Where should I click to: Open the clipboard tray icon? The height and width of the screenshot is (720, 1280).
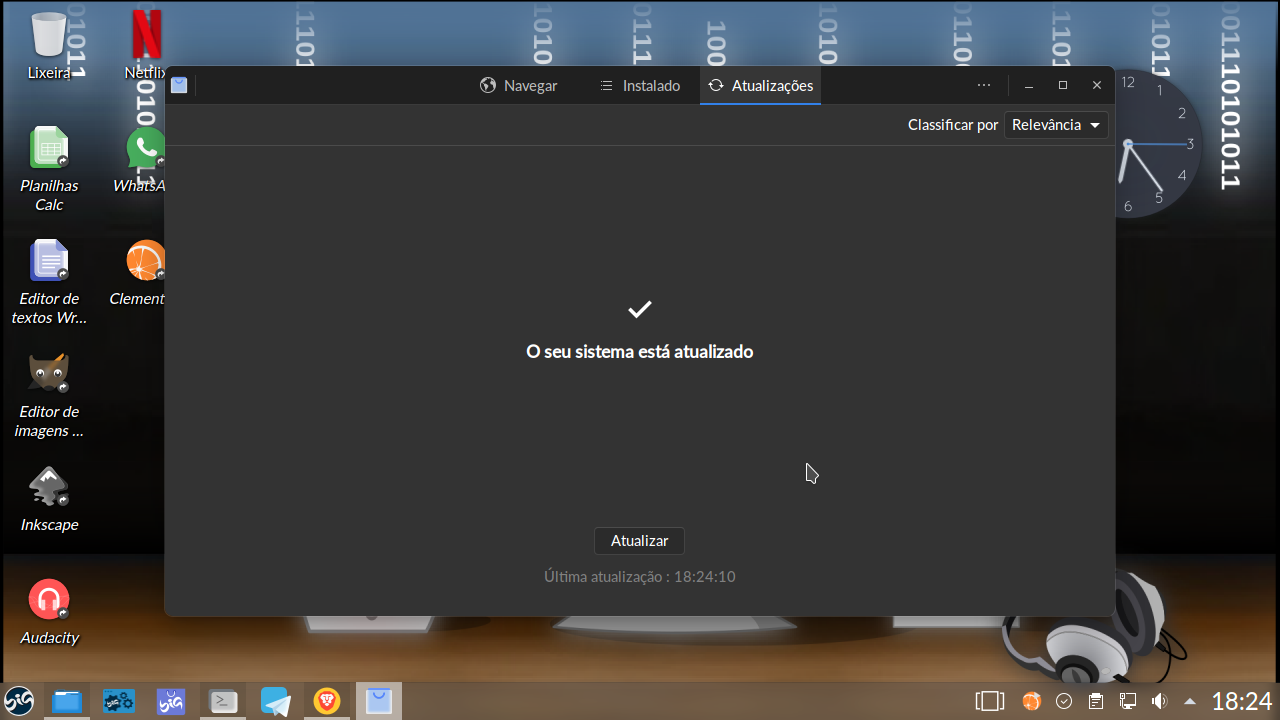point(1096,701)
